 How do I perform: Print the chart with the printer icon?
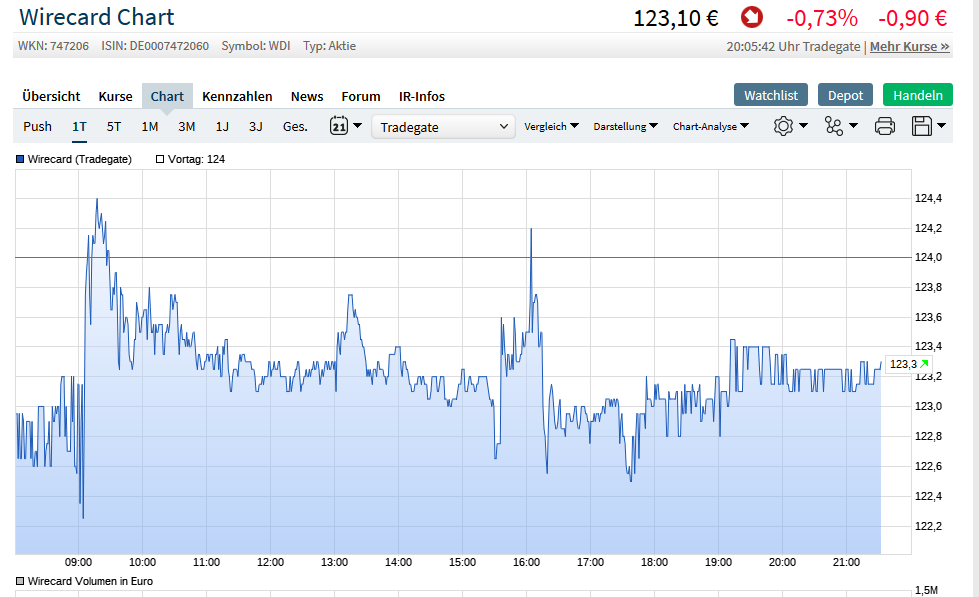[885, 126]
